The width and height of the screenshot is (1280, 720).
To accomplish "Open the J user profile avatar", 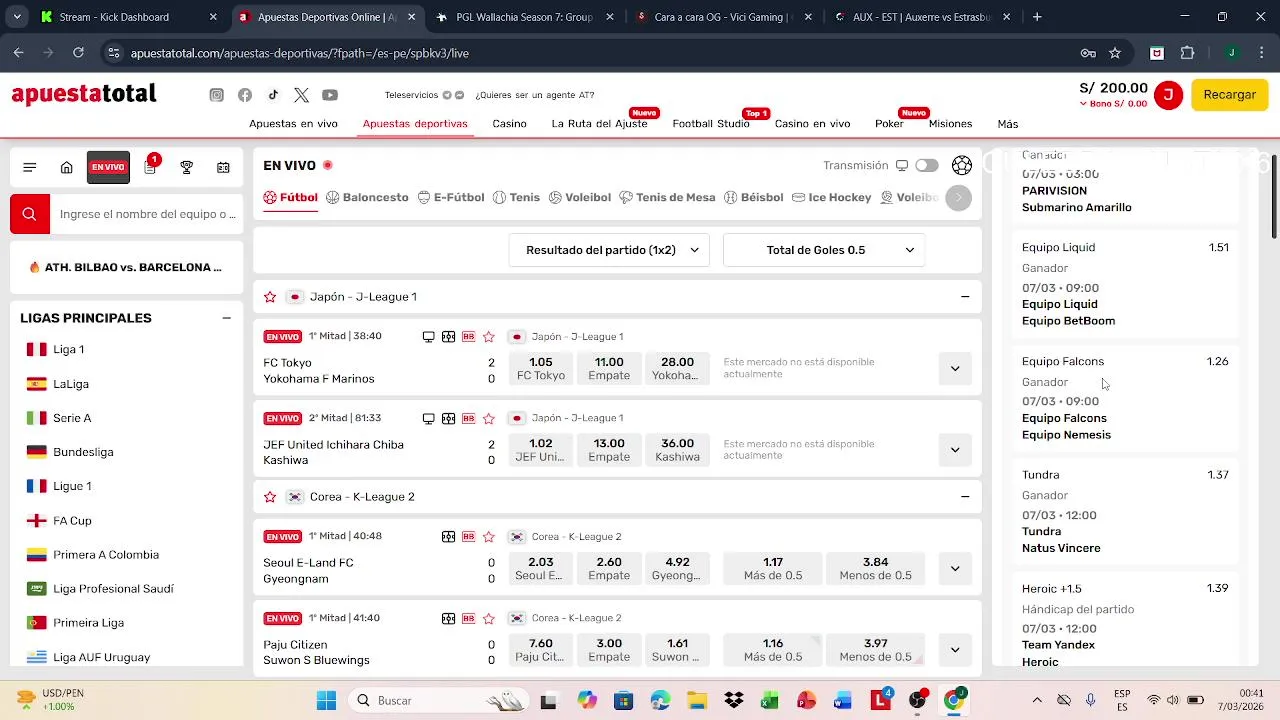I will [x=1168, y=95].
